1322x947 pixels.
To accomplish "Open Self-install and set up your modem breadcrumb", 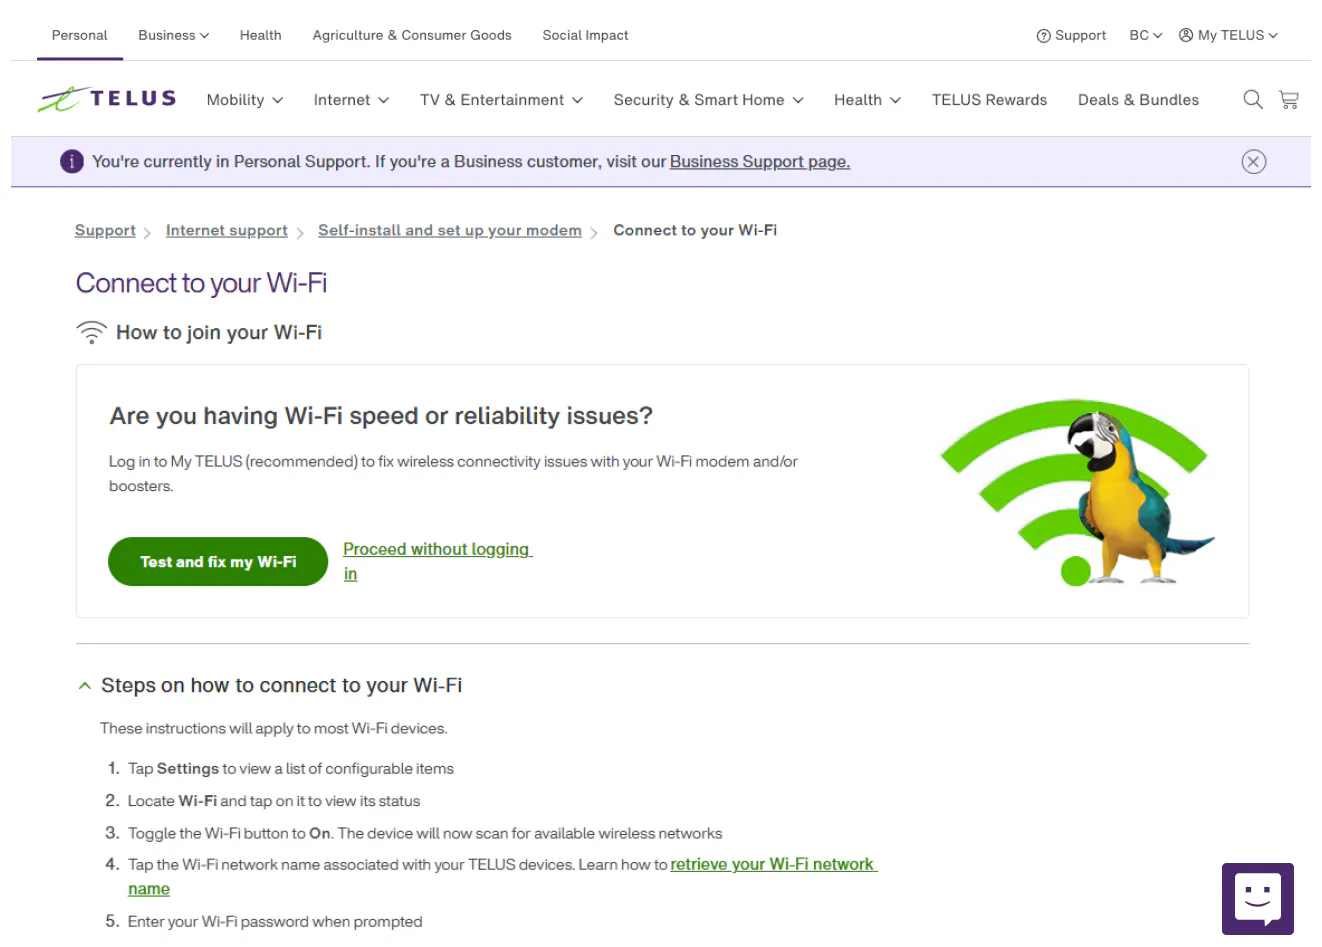I will pyautogui.click(x=450, y=231).
